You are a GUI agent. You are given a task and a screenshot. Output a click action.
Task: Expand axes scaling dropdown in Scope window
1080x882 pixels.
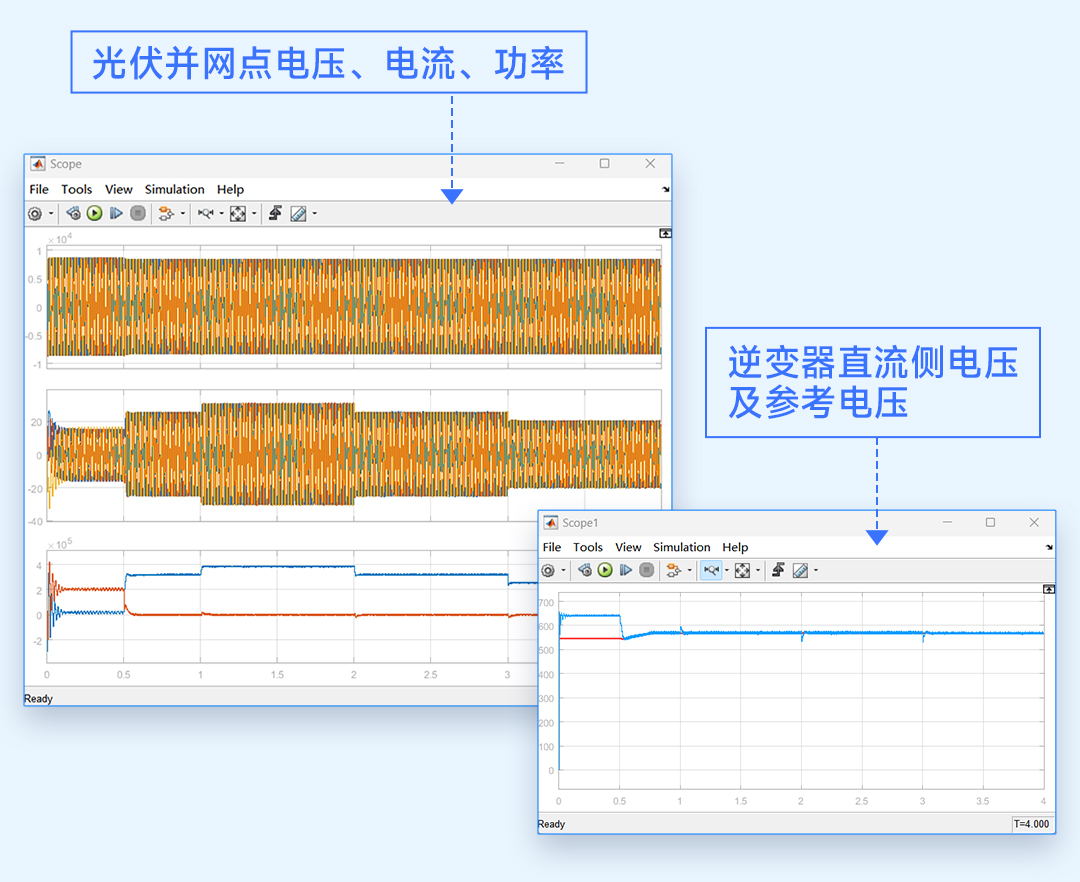(x=254, y=213)
